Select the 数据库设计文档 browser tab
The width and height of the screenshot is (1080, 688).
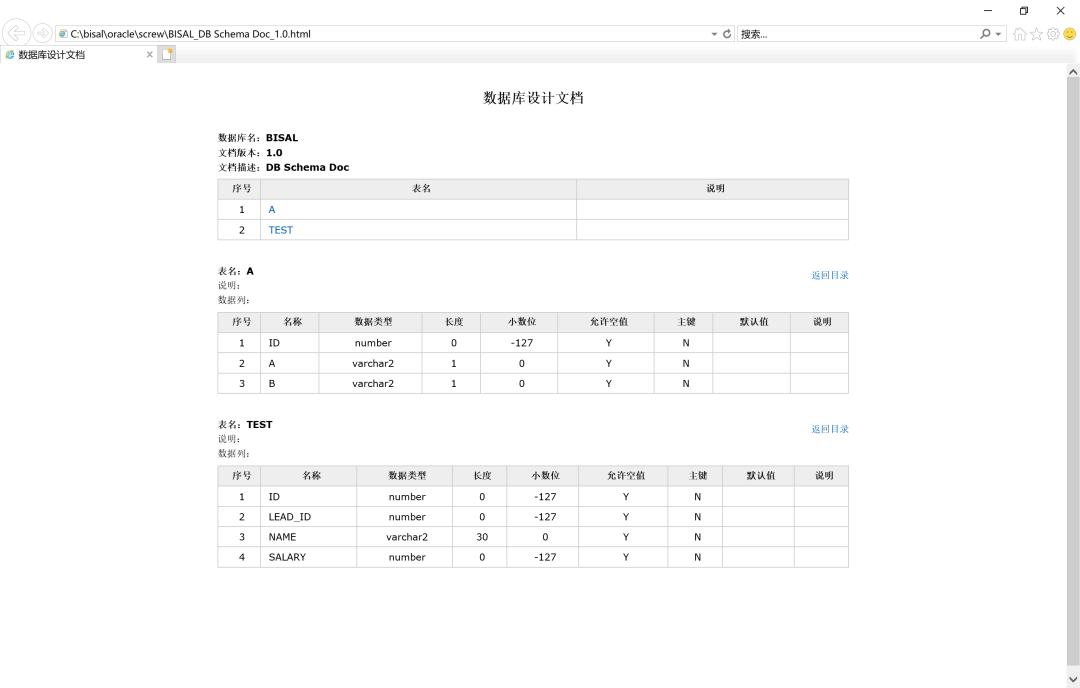click(x=78, y=54)
